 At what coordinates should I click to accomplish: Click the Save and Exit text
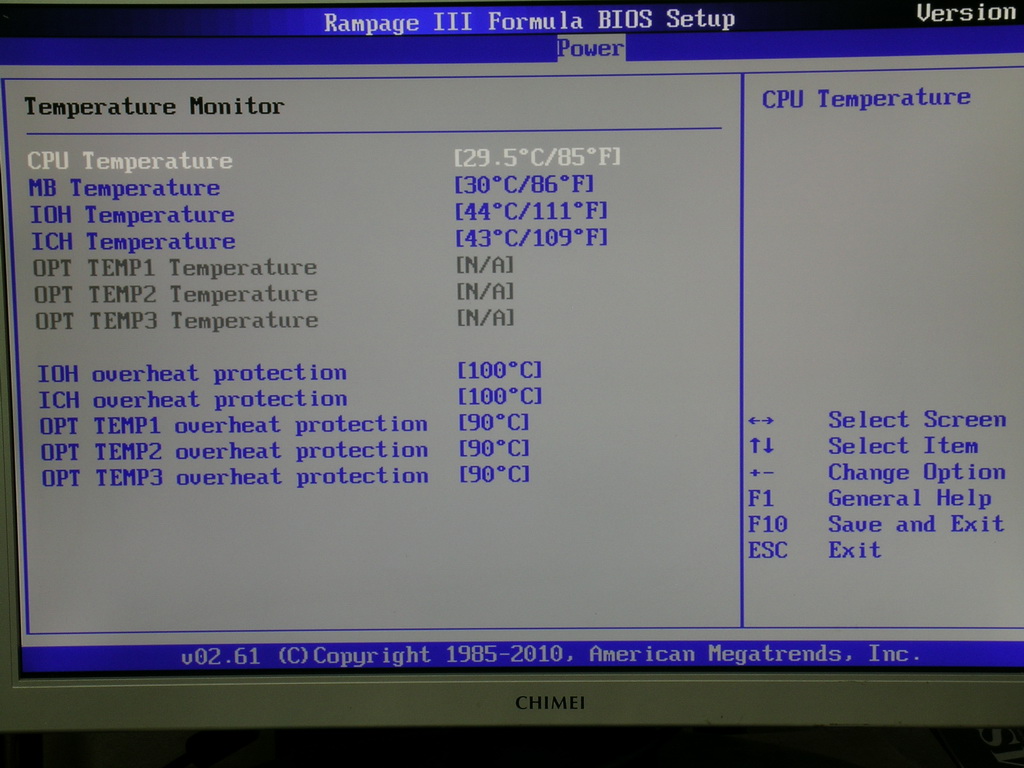coord(916,524)
